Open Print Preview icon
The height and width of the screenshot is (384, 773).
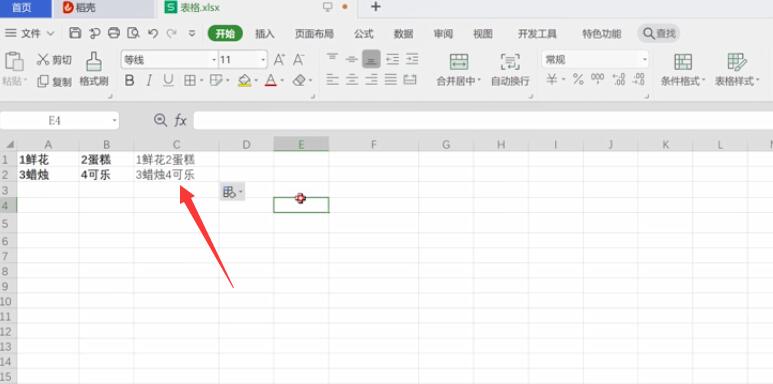[133, 33]
